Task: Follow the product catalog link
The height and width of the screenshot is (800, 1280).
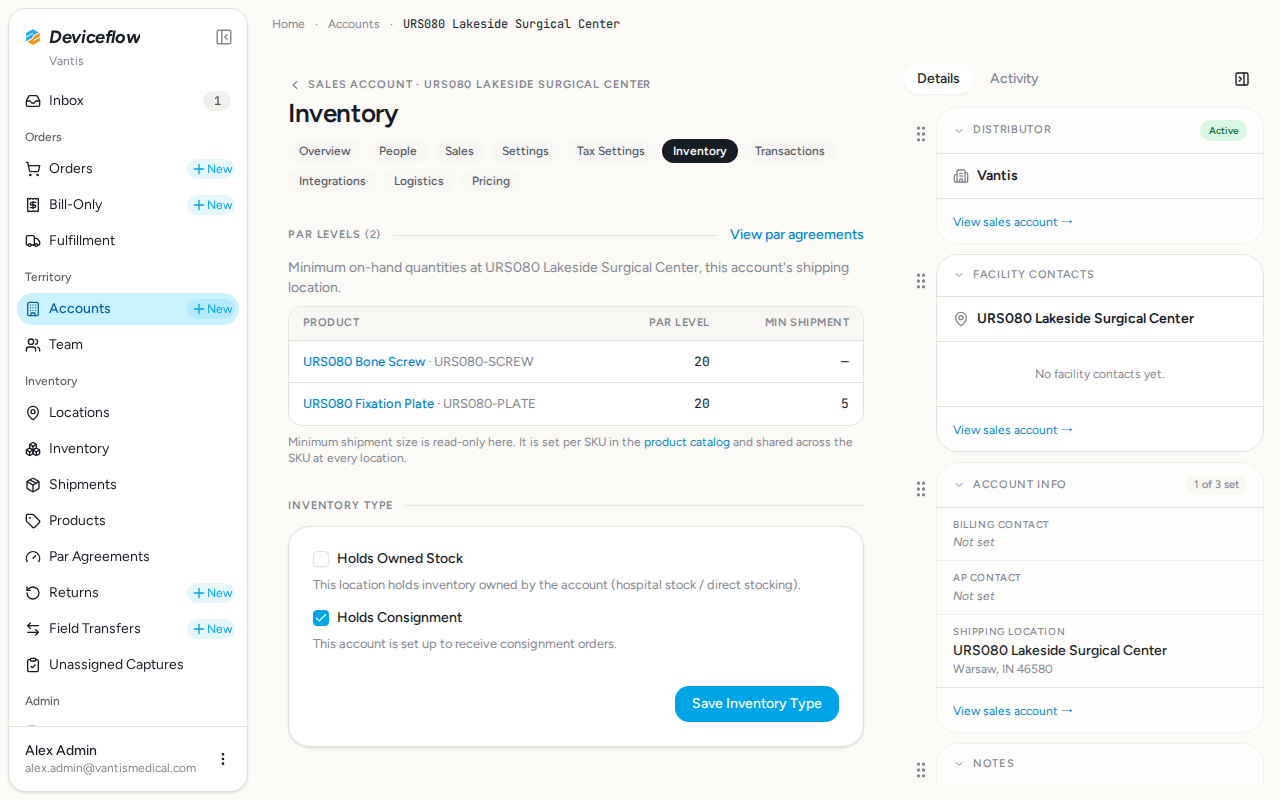Action: click(x=687, y=442)
